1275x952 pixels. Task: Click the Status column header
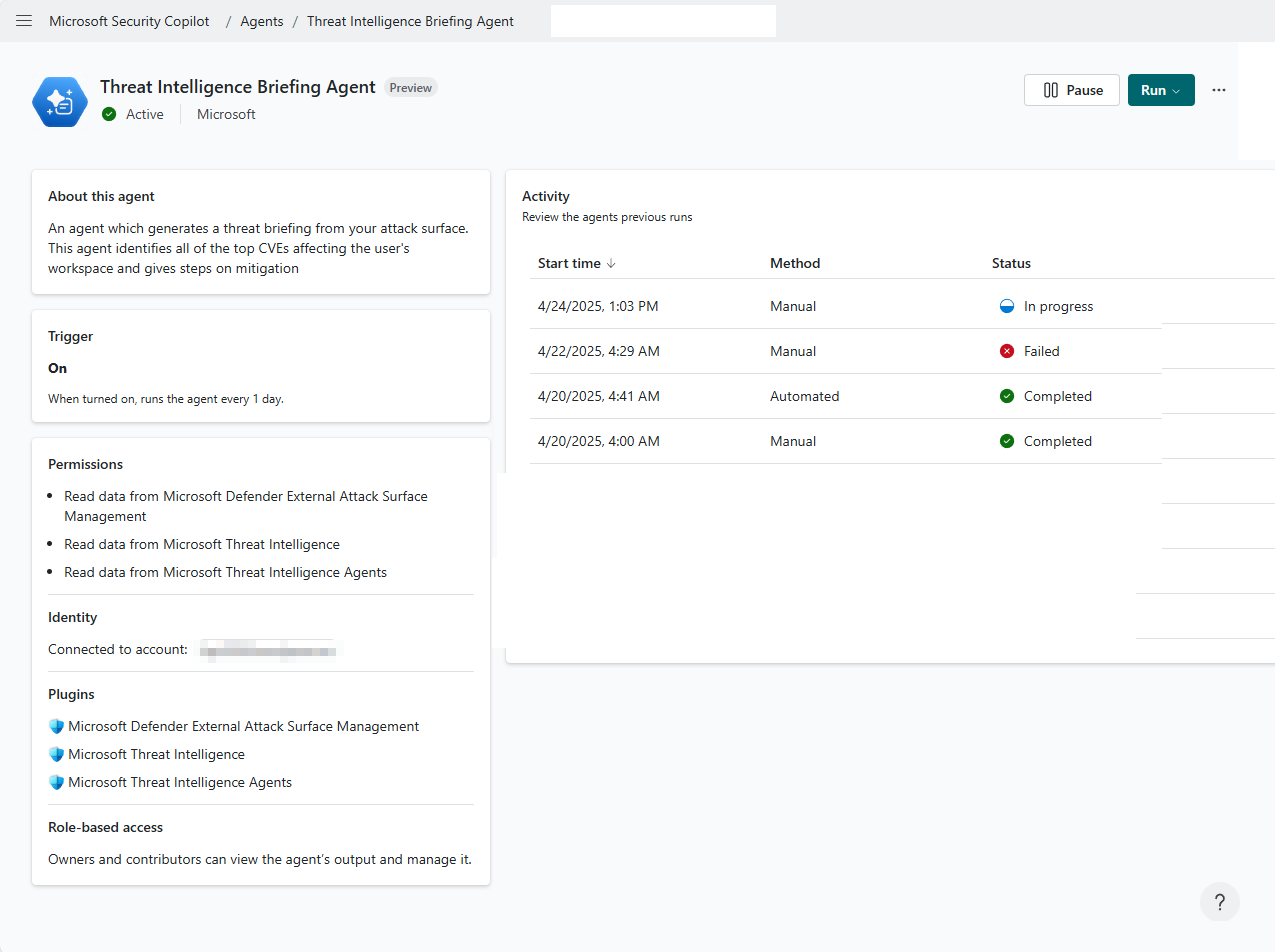click(x=1011, y=264)
